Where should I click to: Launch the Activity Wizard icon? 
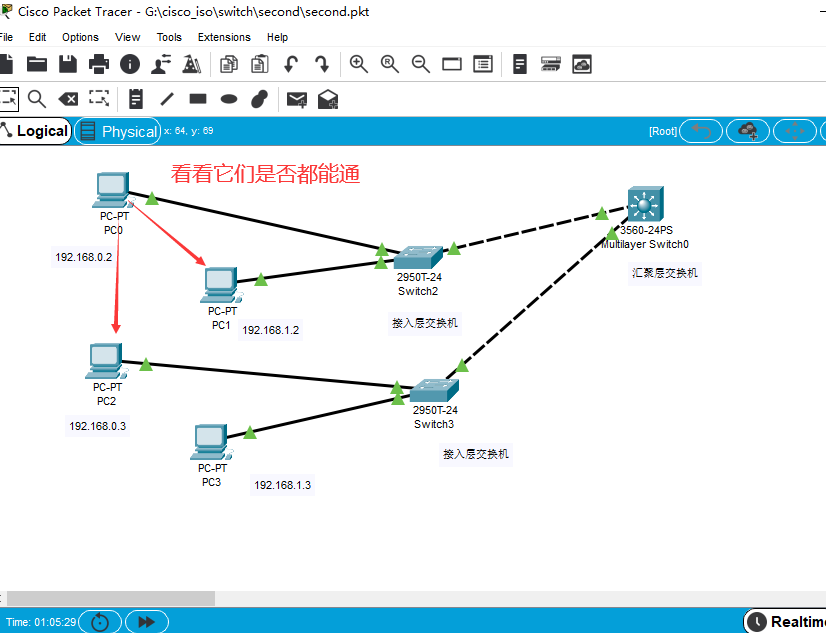click(161, 64)
